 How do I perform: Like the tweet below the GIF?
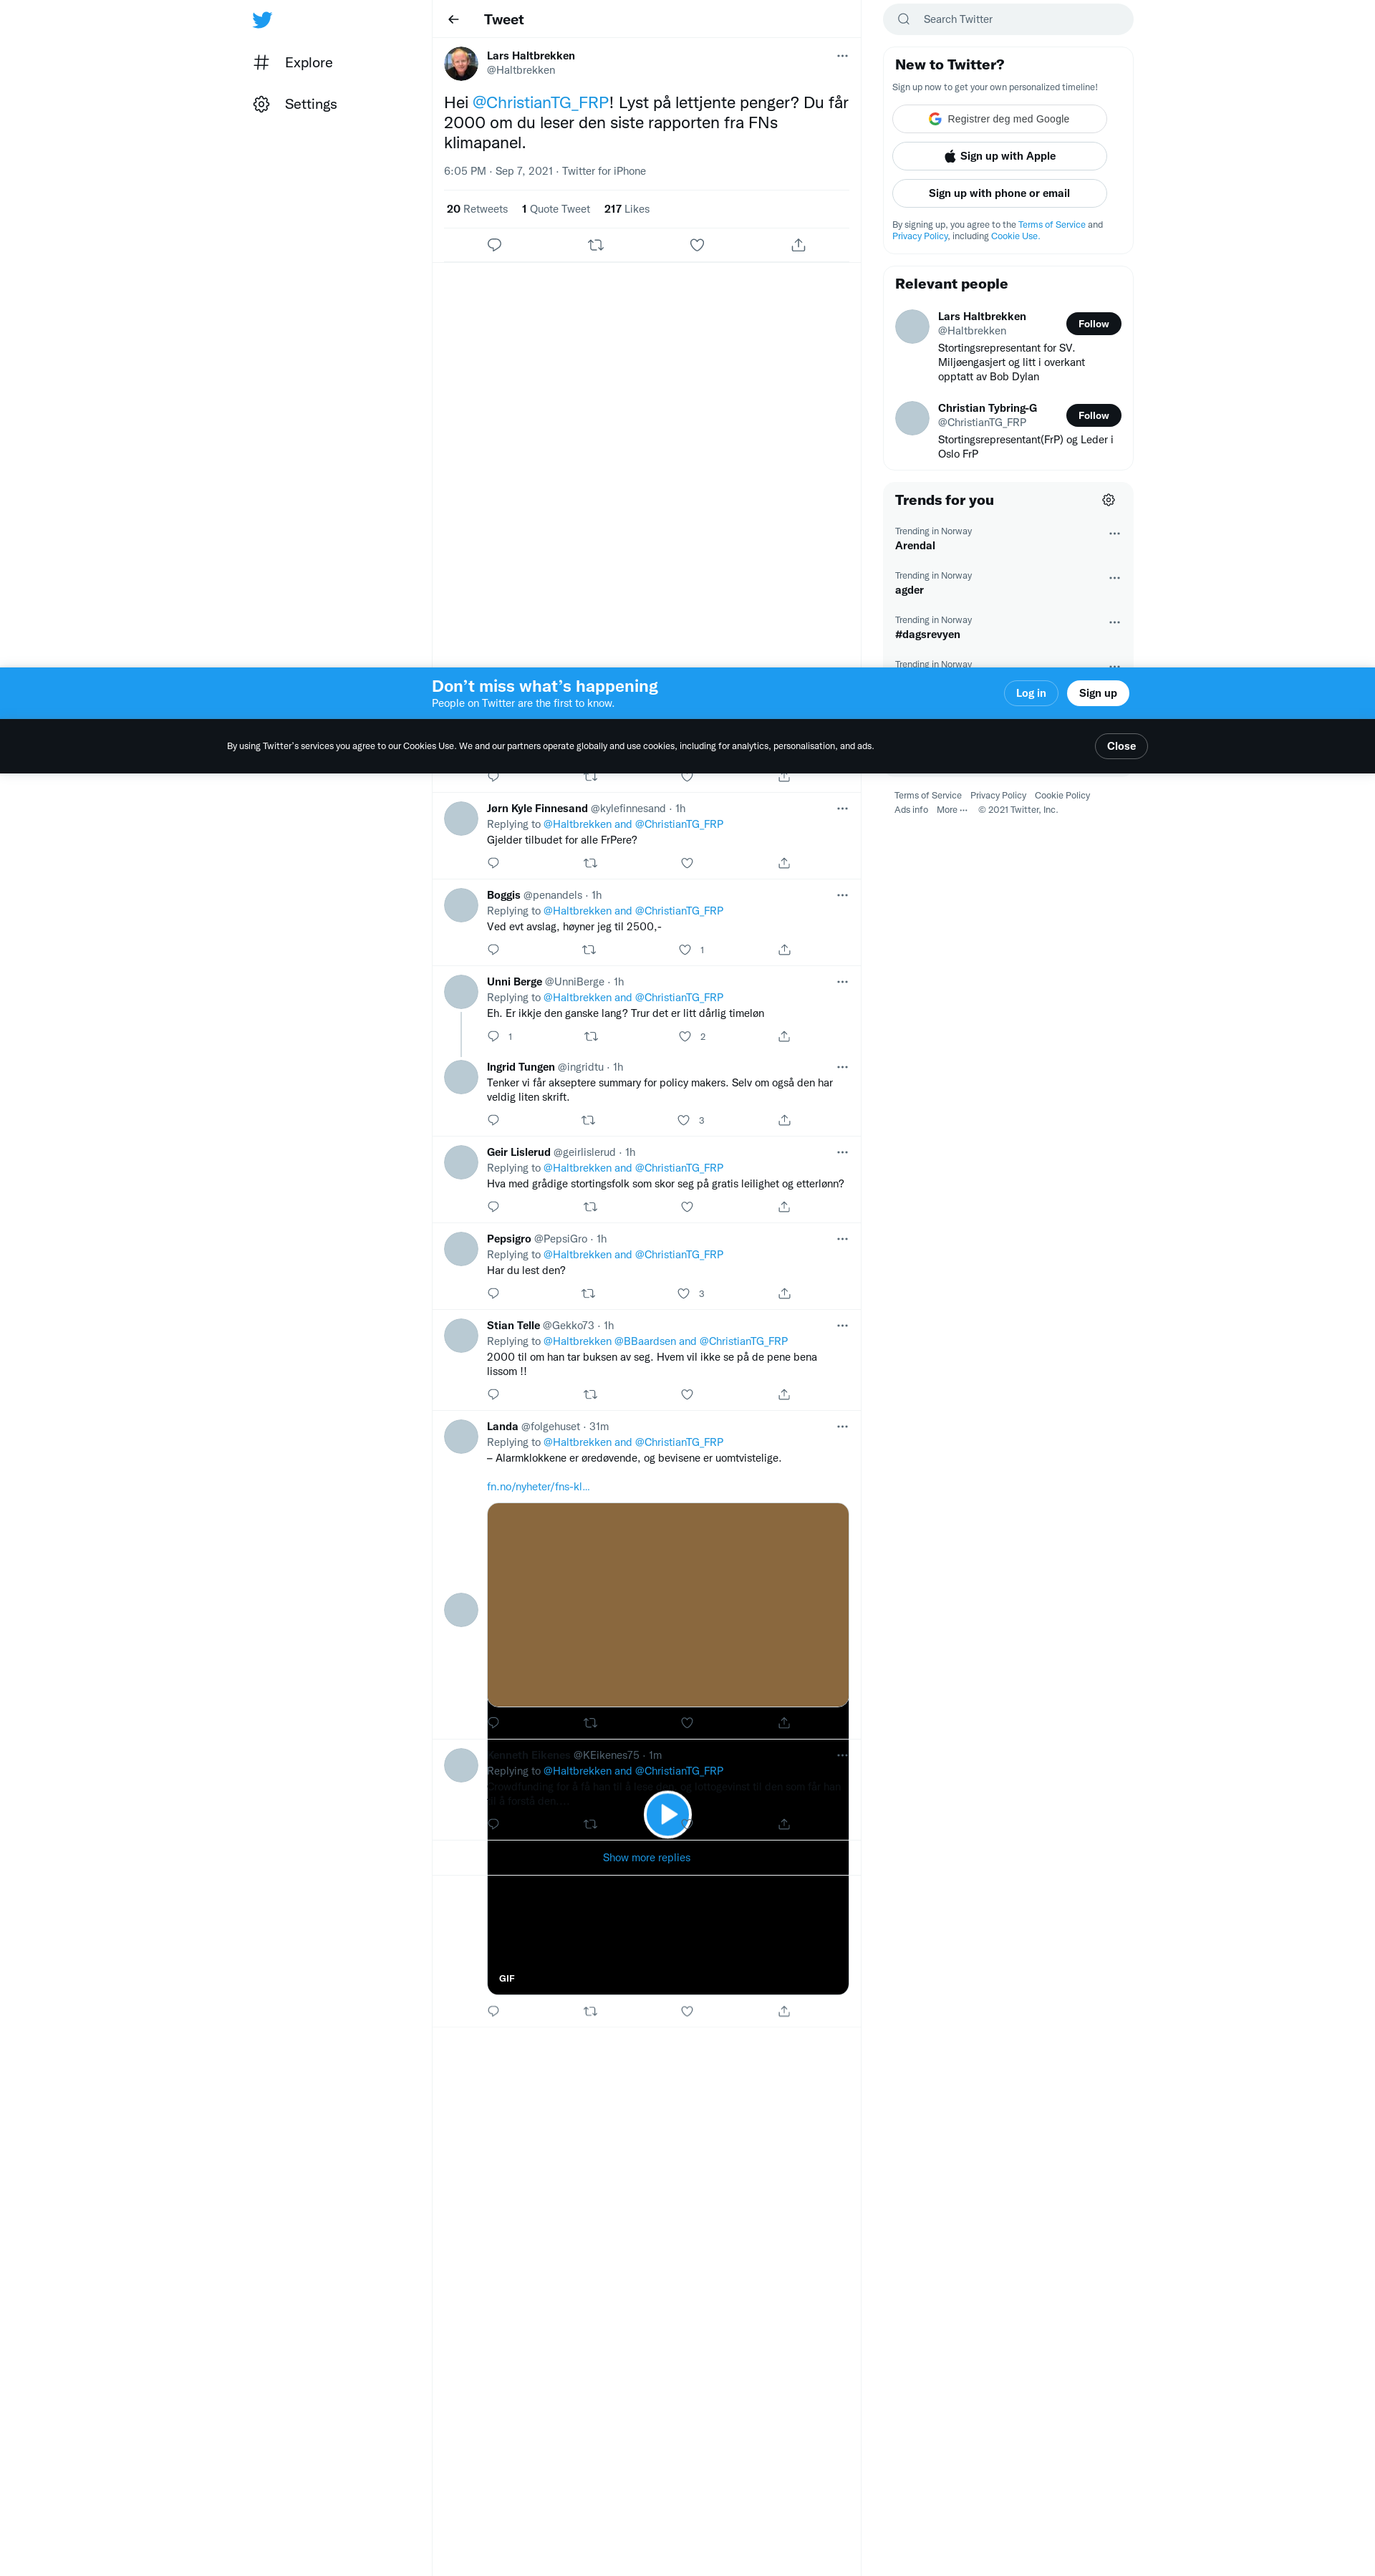pyautogui.click(x=687, y=2011)
